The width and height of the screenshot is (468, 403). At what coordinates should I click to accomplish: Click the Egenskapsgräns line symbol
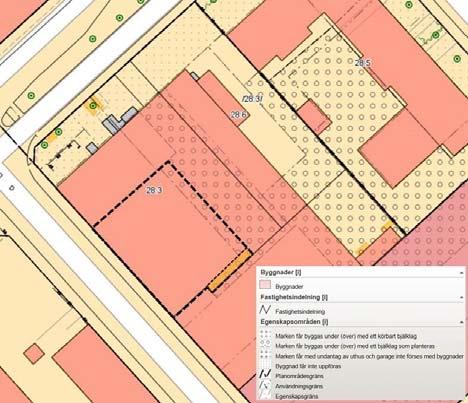[265, 395]
